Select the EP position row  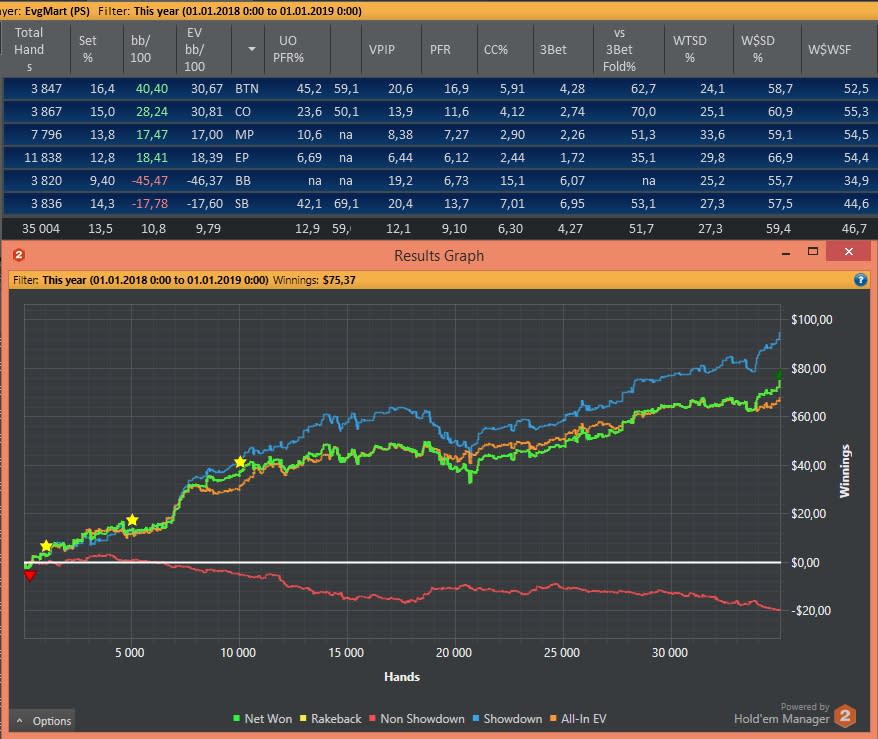[439, 157]
